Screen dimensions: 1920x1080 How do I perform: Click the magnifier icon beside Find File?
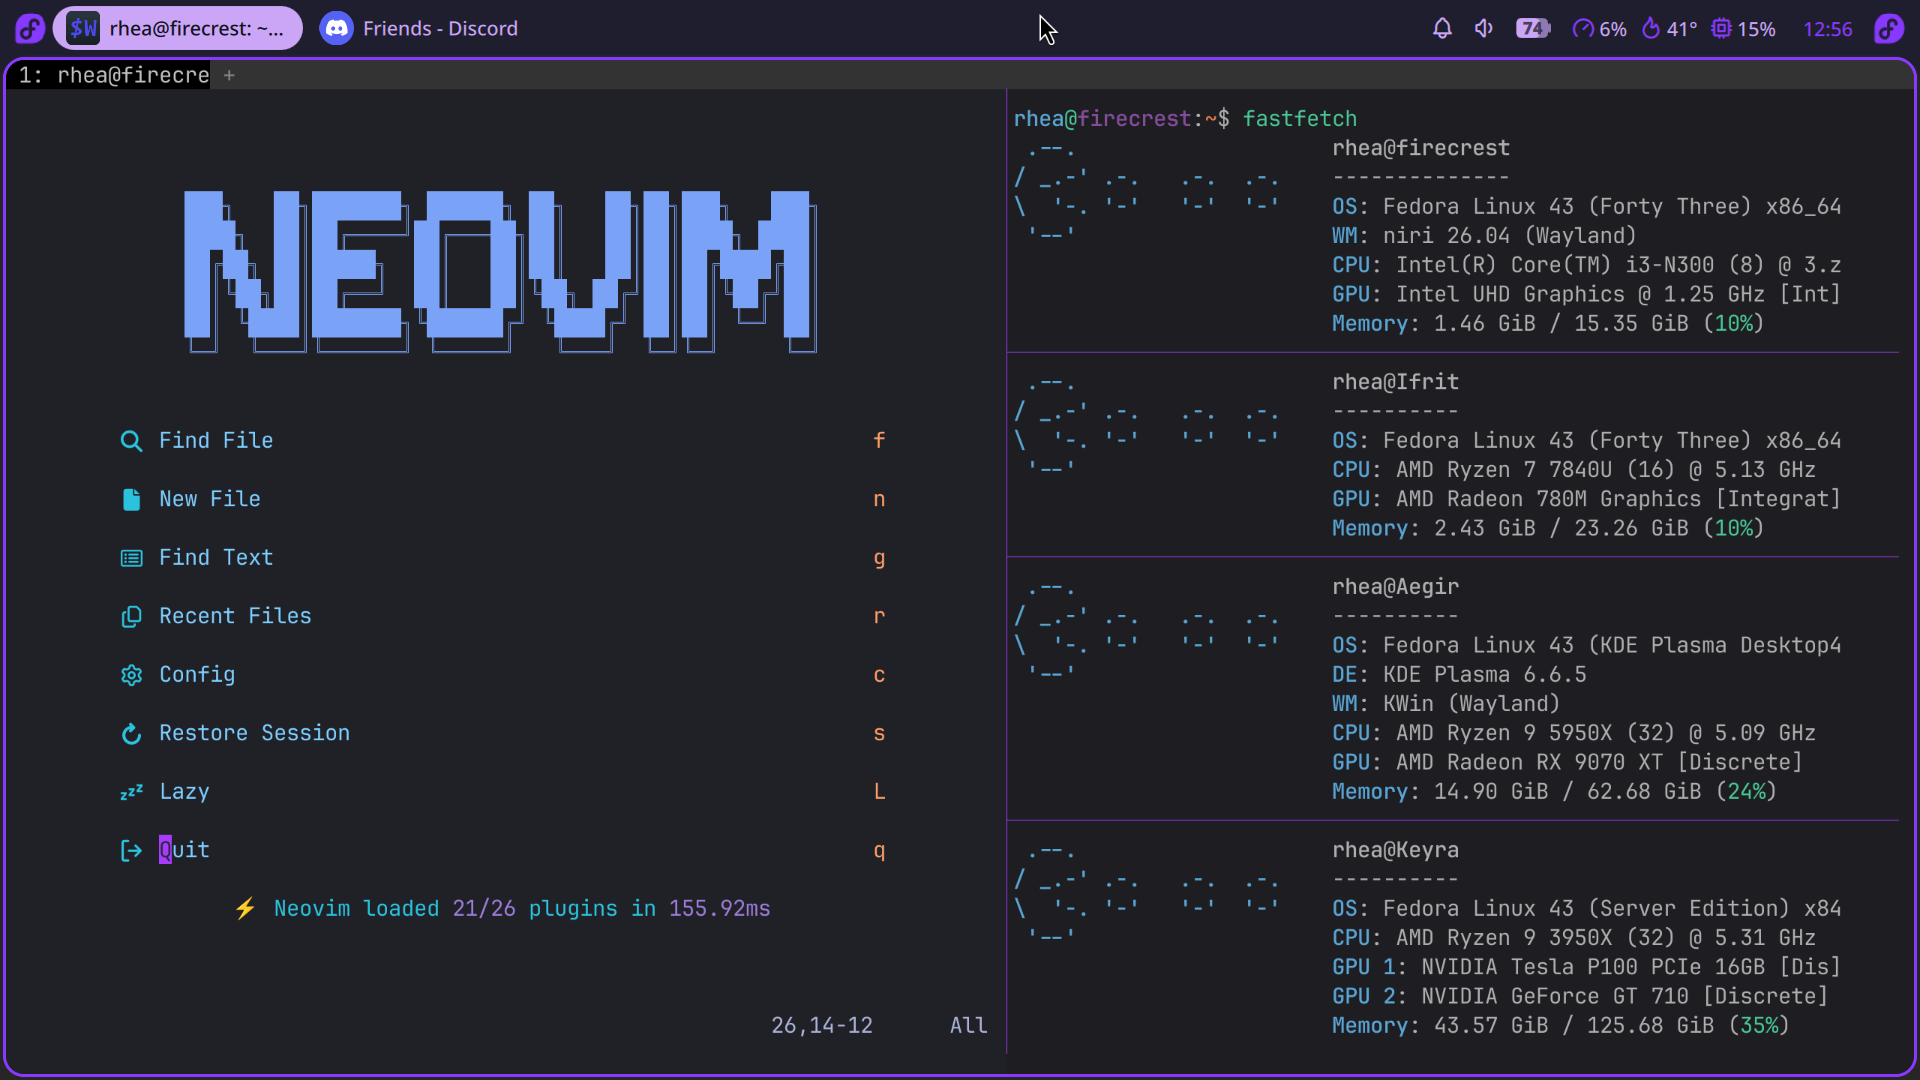pos(131,441)
